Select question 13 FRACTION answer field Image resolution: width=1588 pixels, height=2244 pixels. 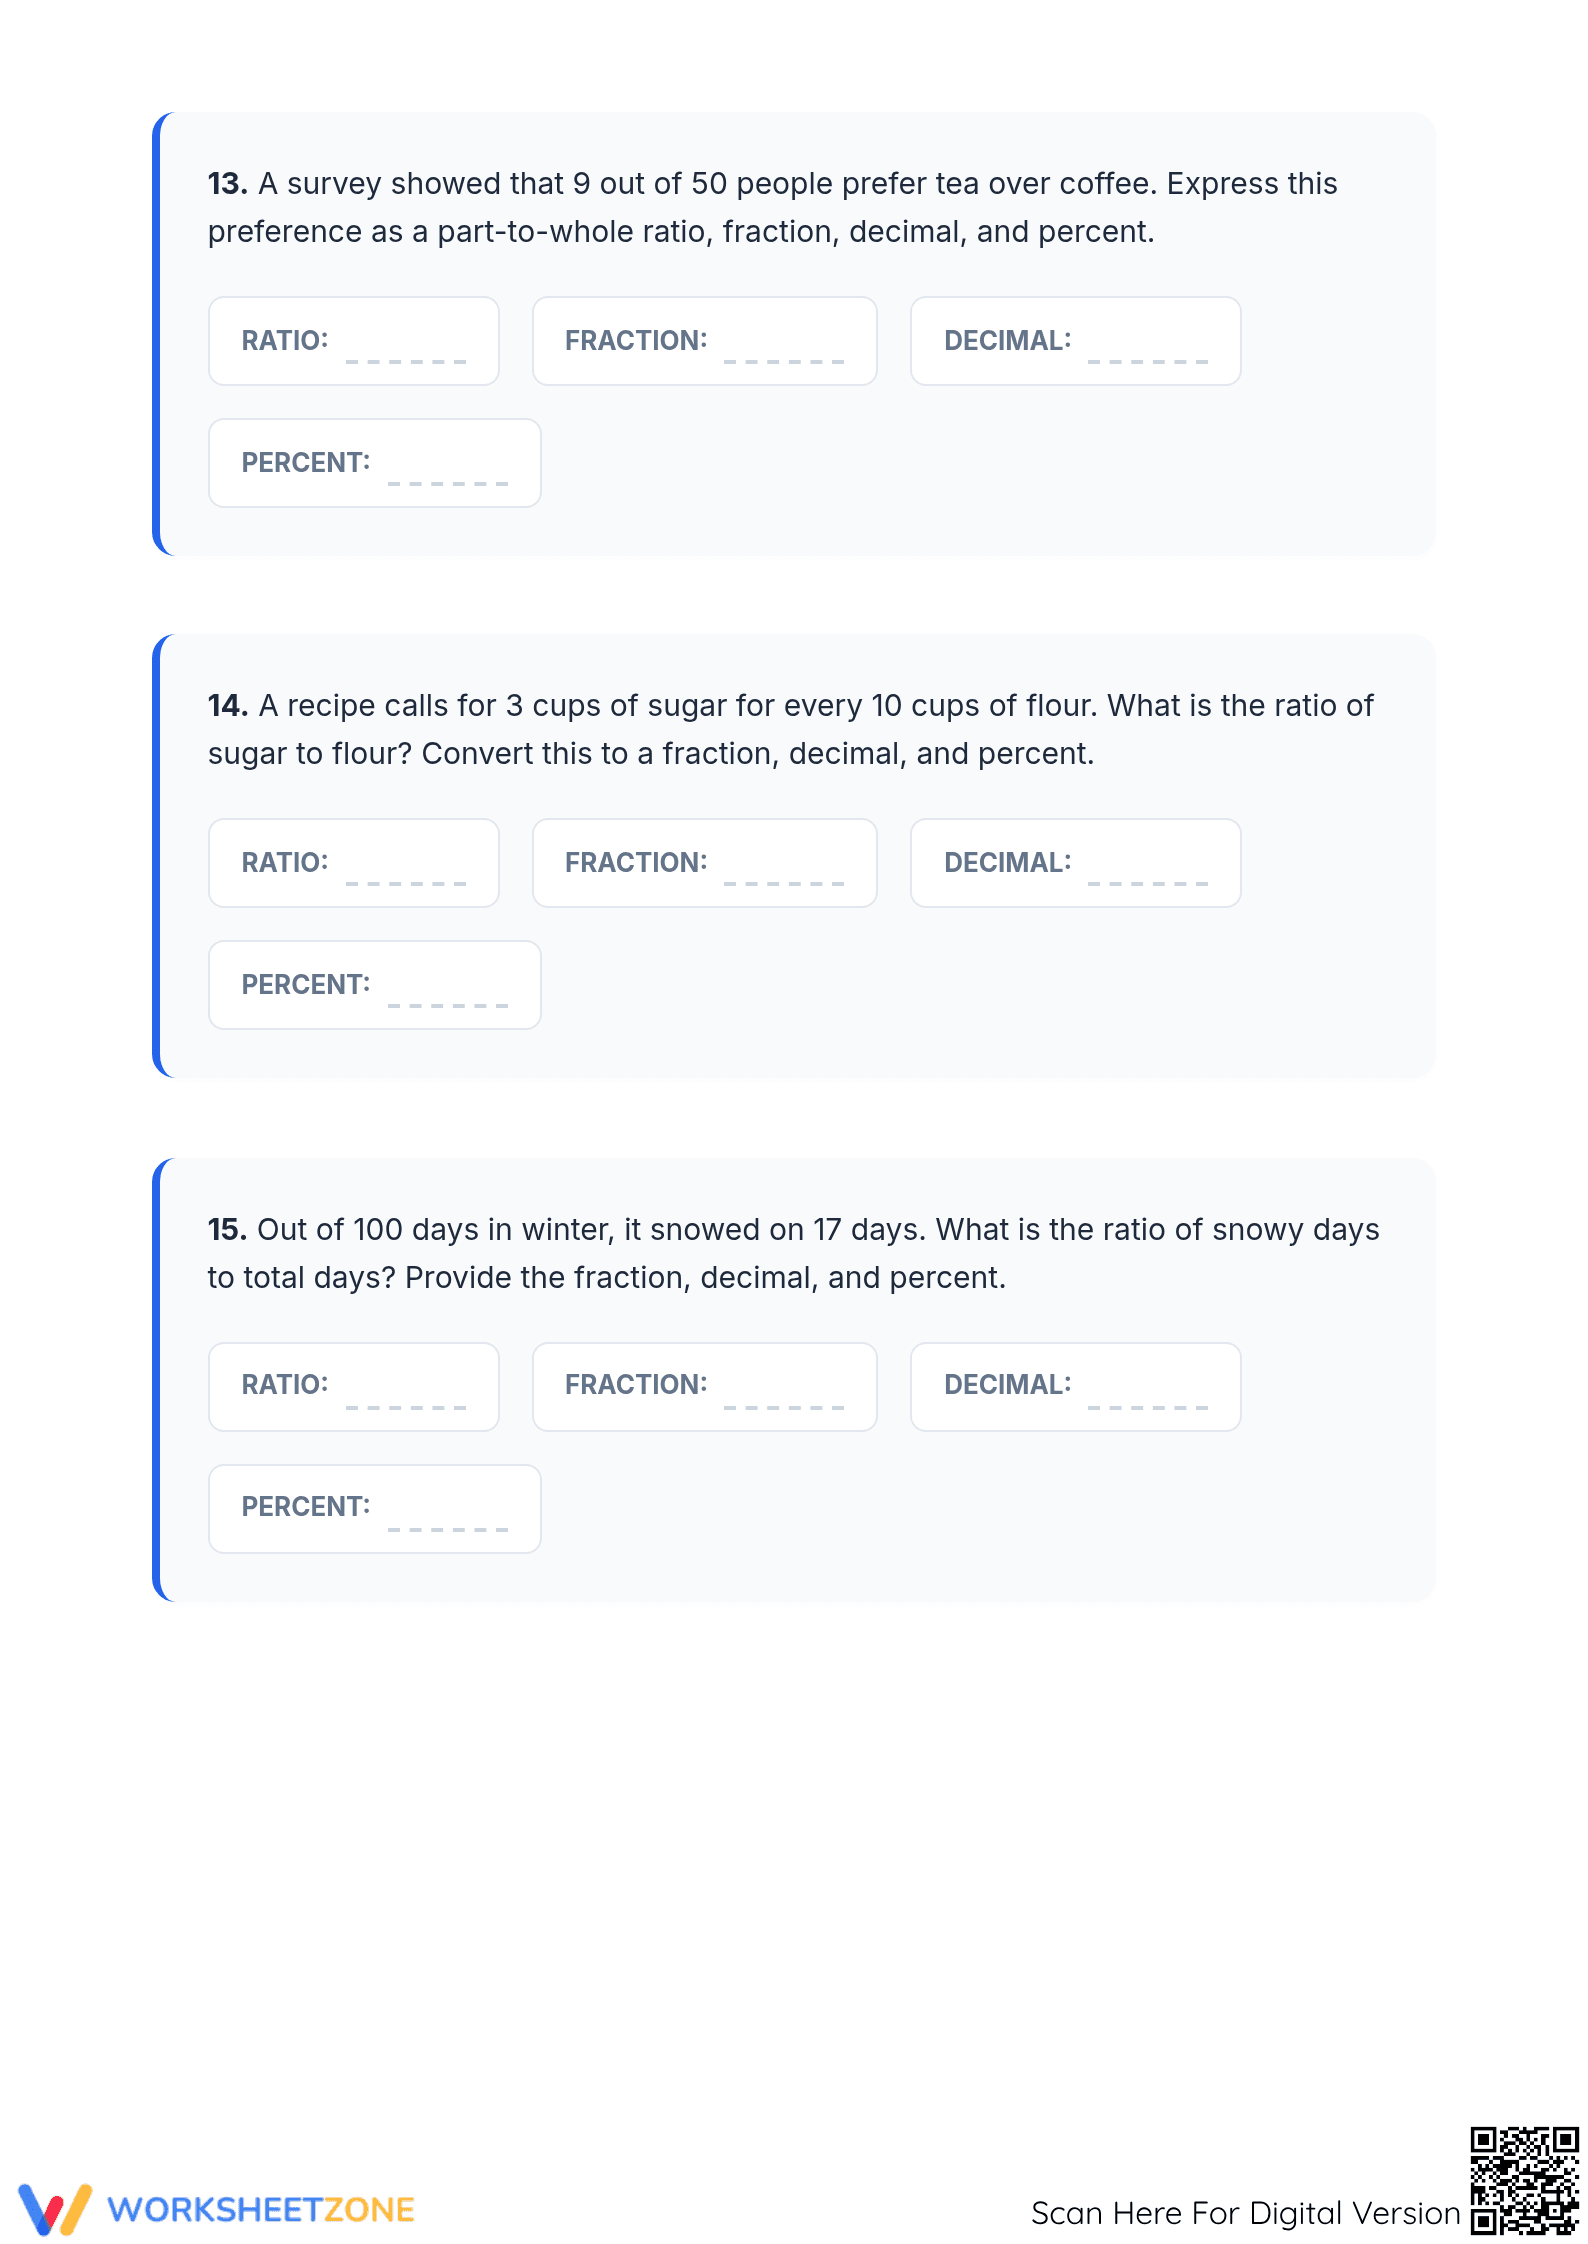[705, 341]
